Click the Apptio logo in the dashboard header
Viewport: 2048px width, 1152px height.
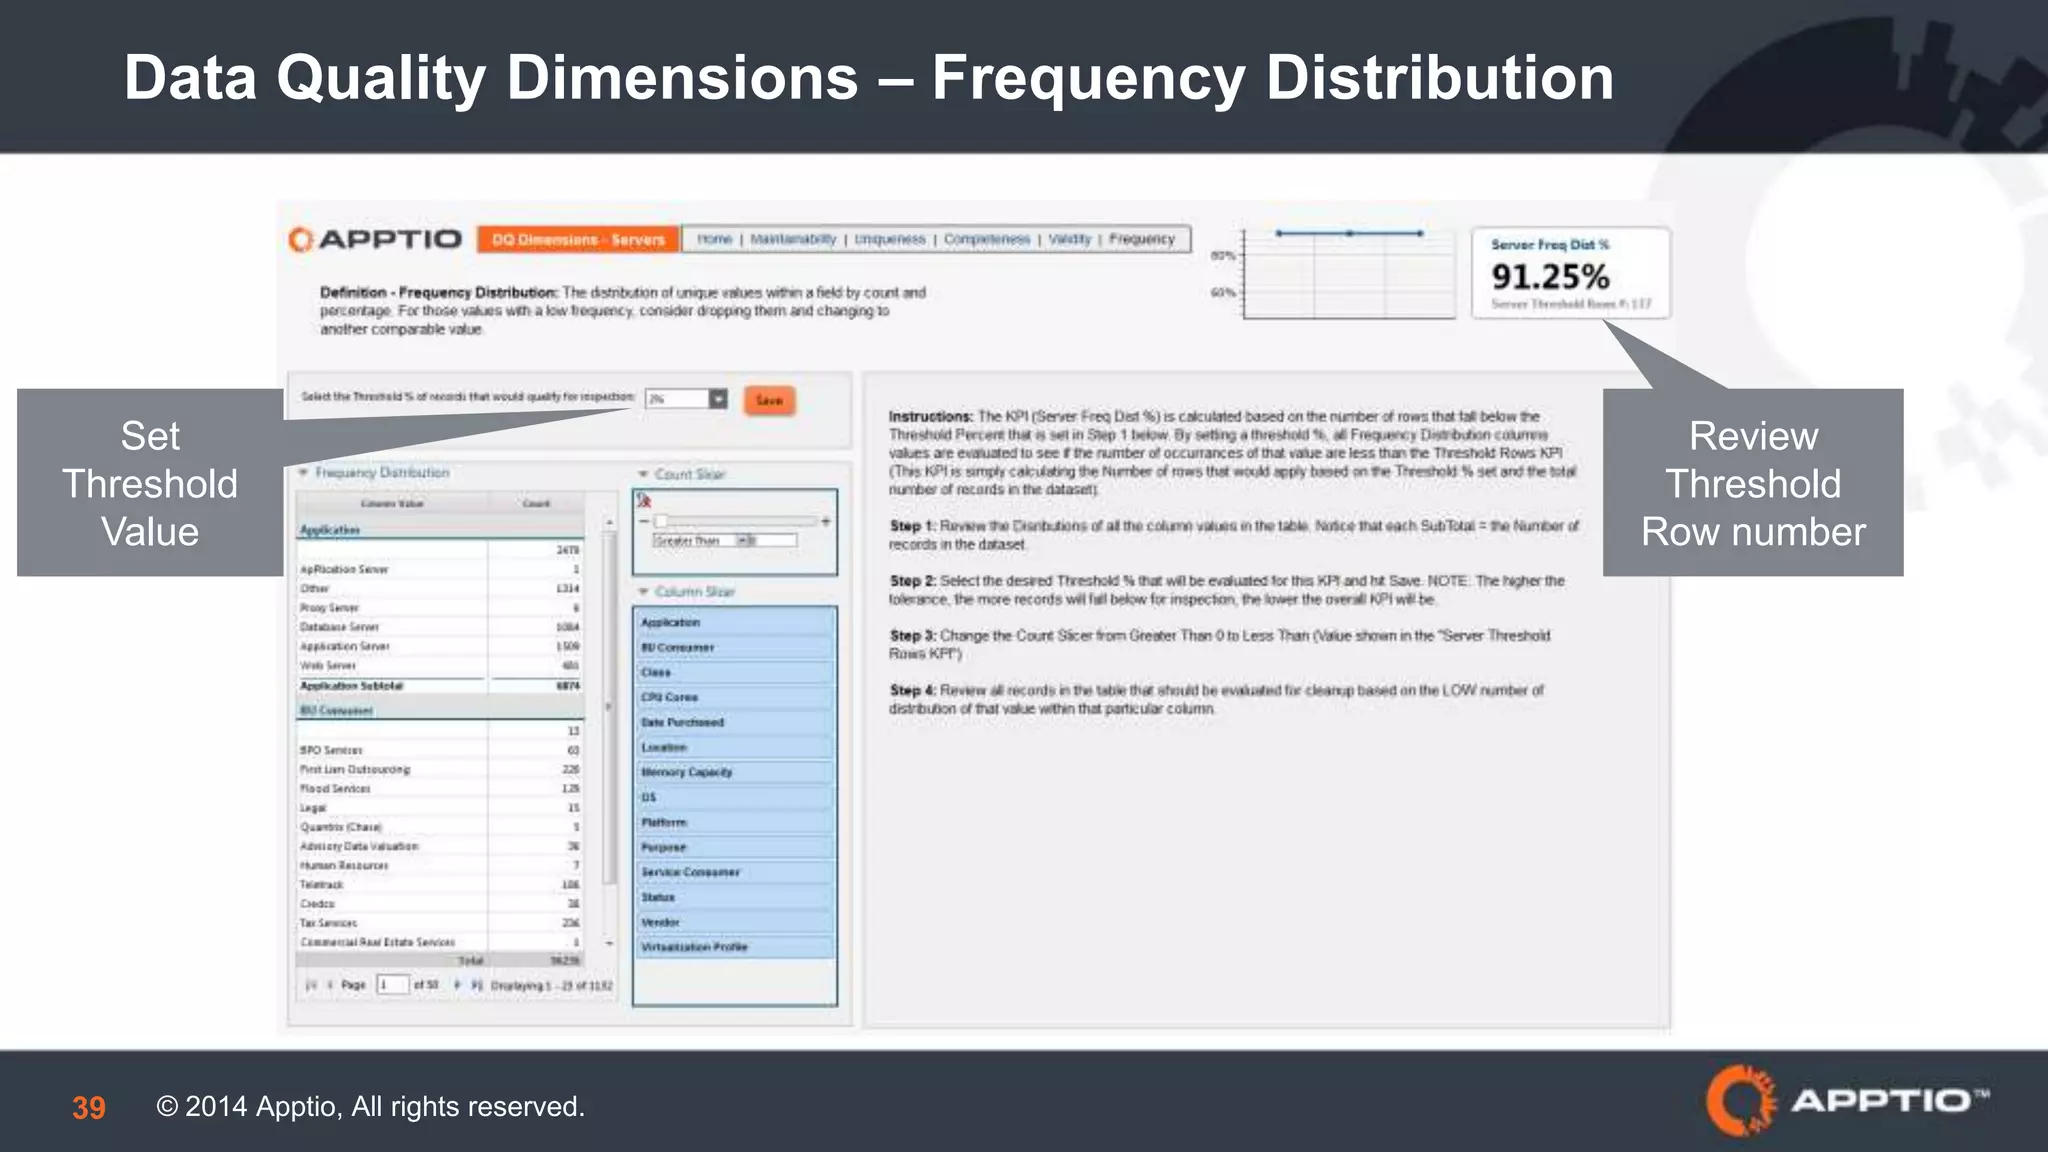[x=375, y=240]
